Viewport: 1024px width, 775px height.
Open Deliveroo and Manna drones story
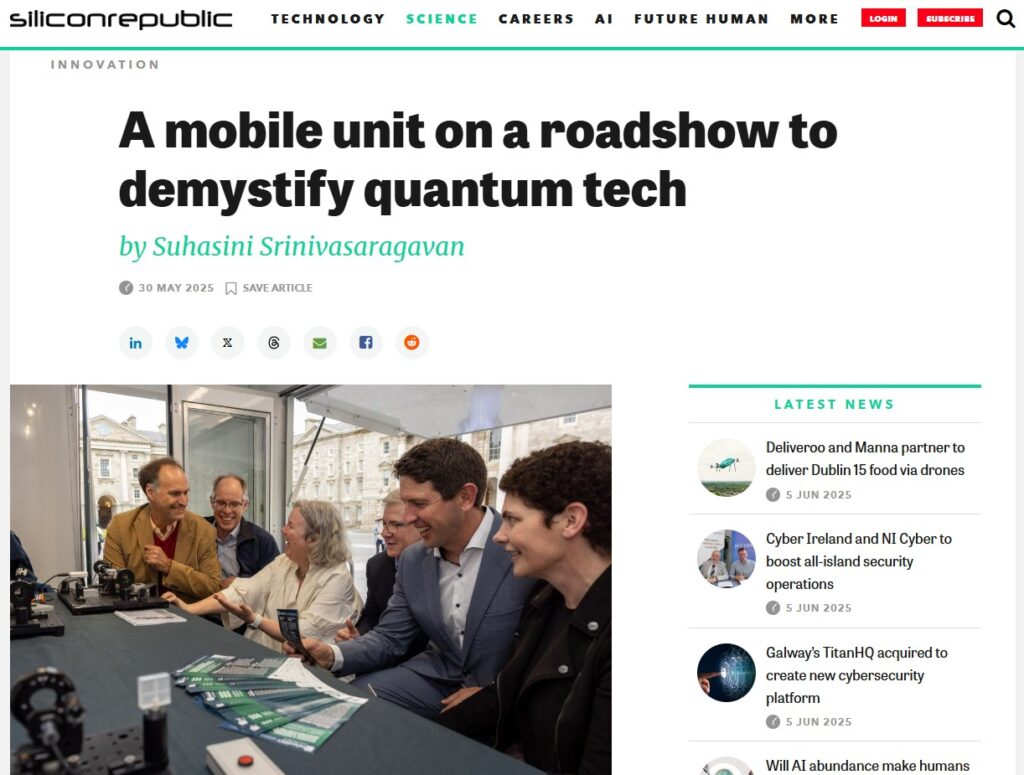(x=865, y=458)
